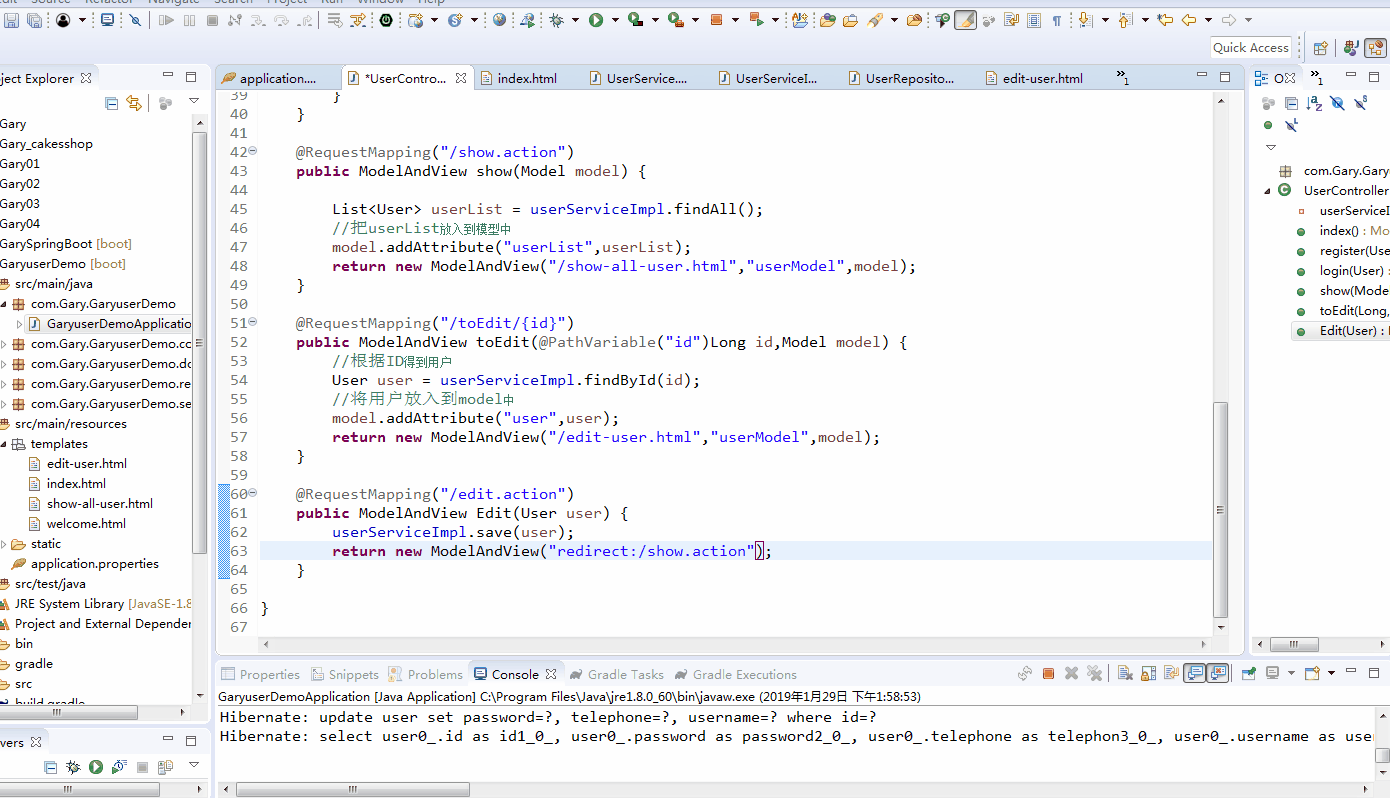
Task: Select login(User) method in Outline
Action: click(x=1342, y=271)
